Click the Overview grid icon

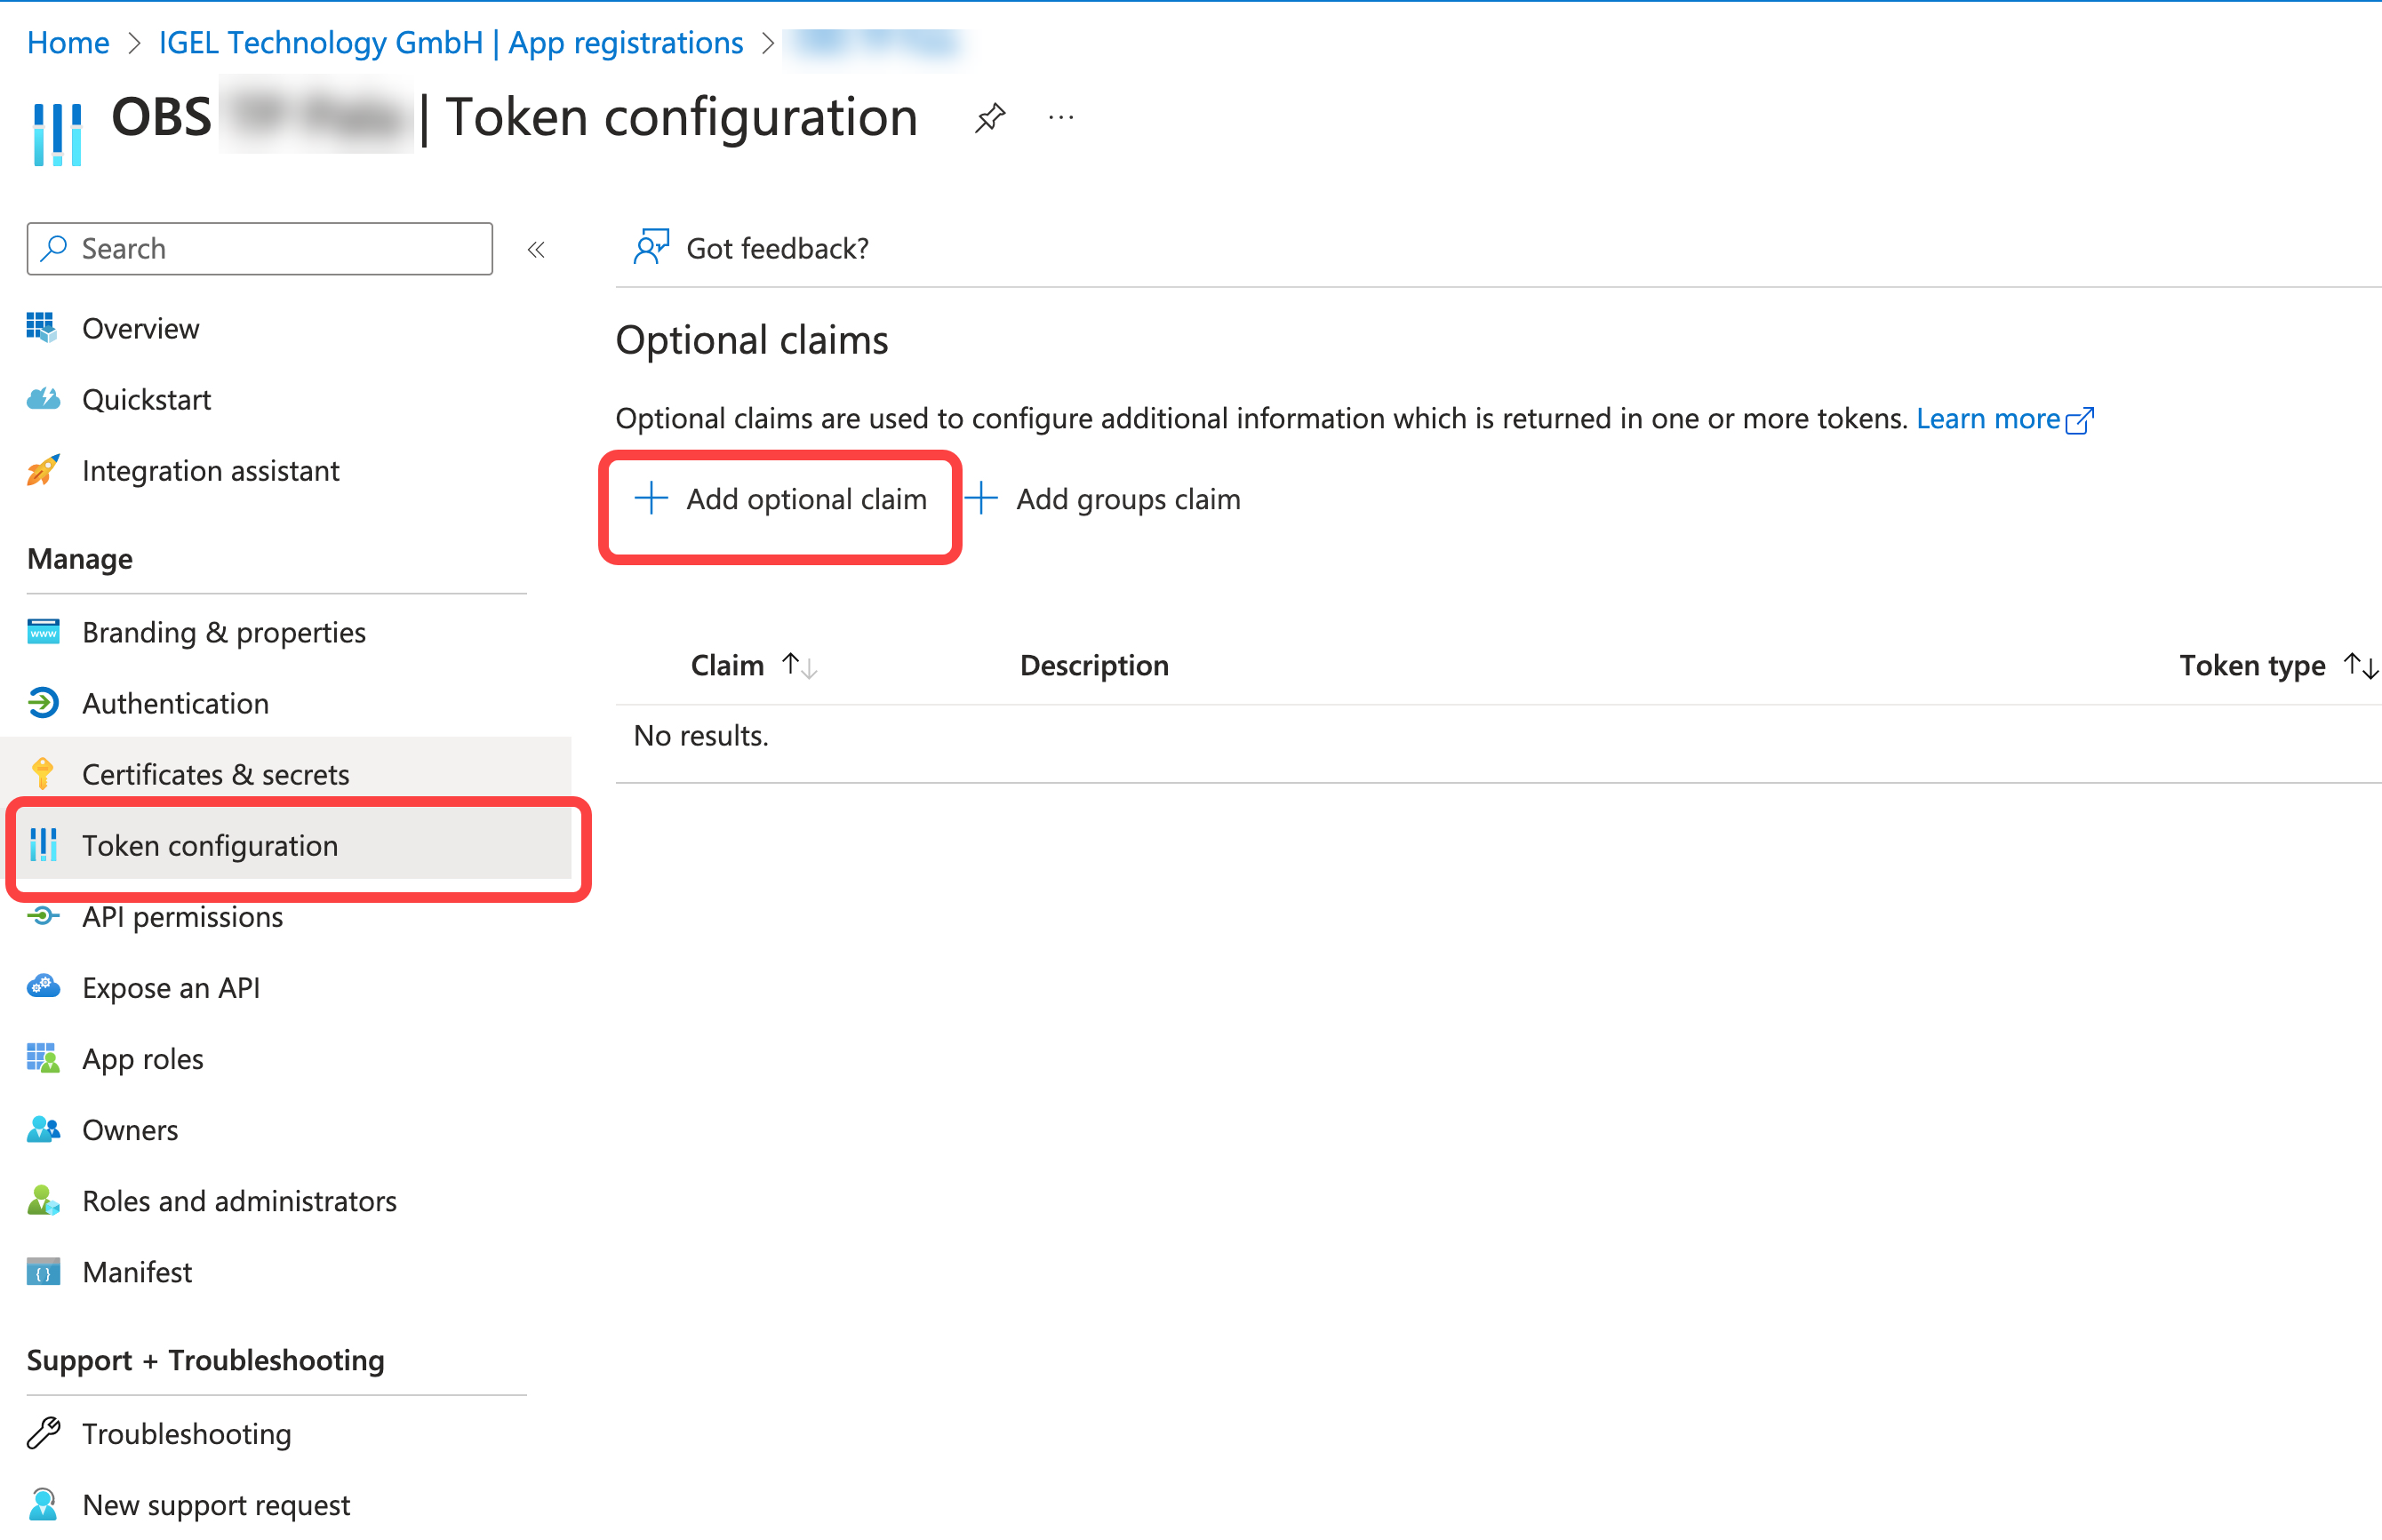(42, 328)
